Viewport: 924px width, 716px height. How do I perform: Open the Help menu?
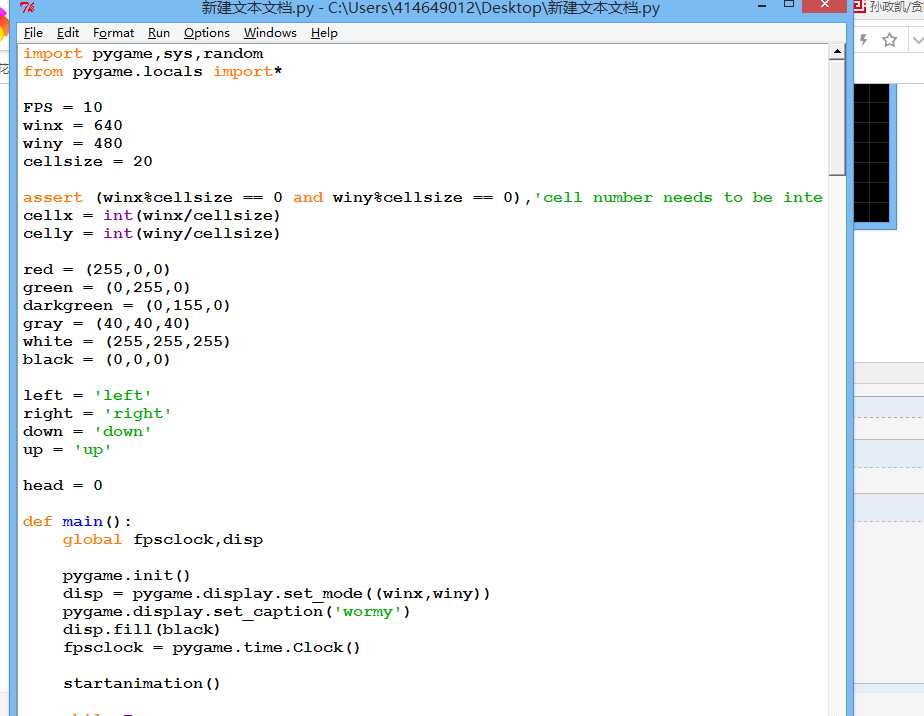click(324, 33)
